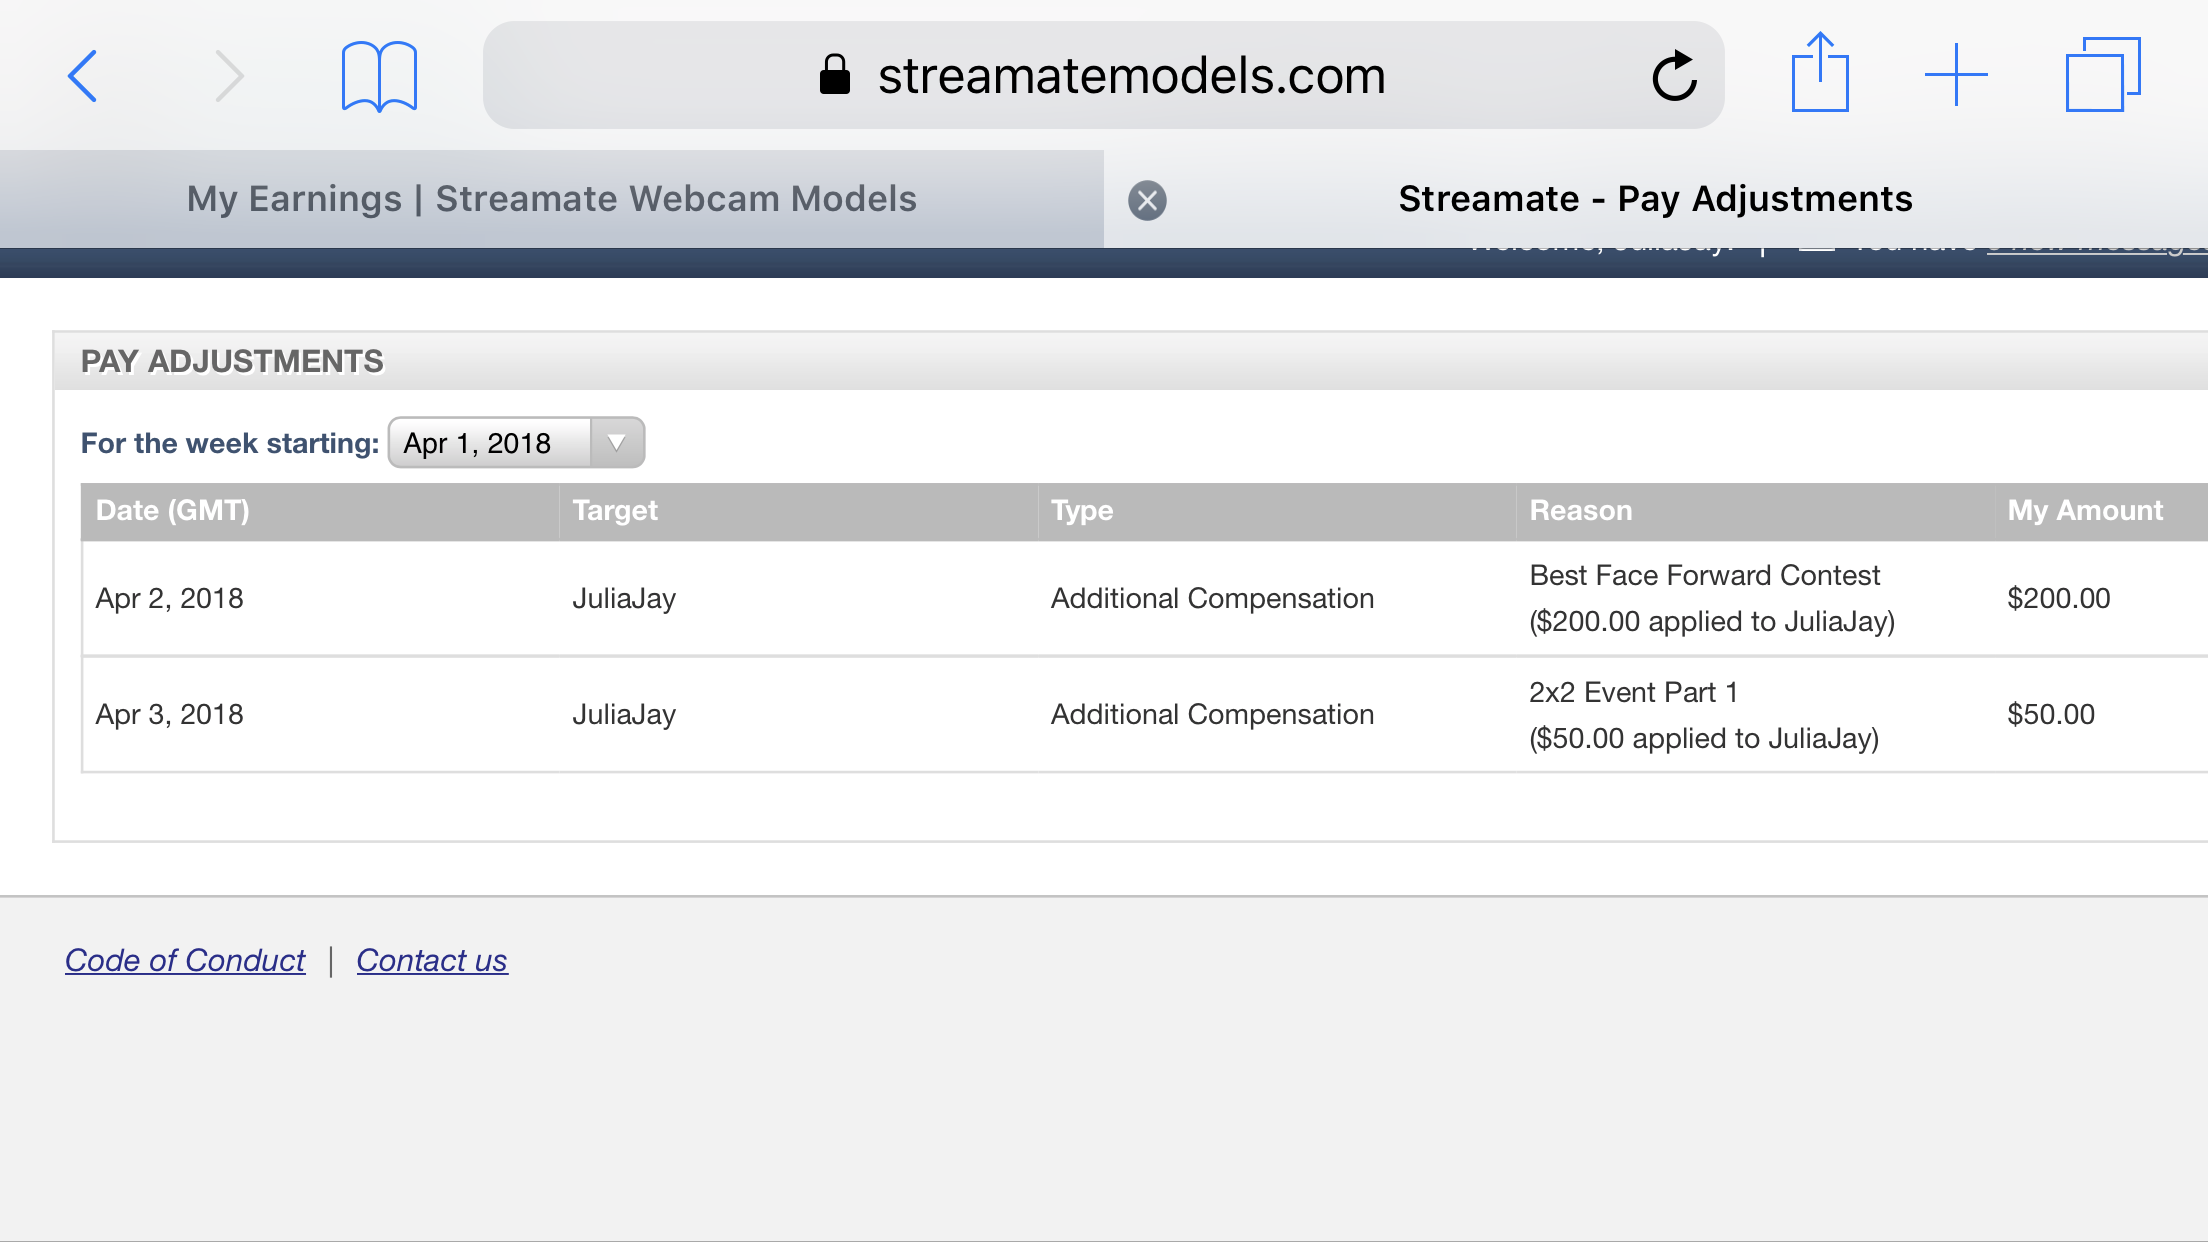Click JuliaJay in the Apr 3 row
The image size is (2208, 1242).
[x=624, y=714]
